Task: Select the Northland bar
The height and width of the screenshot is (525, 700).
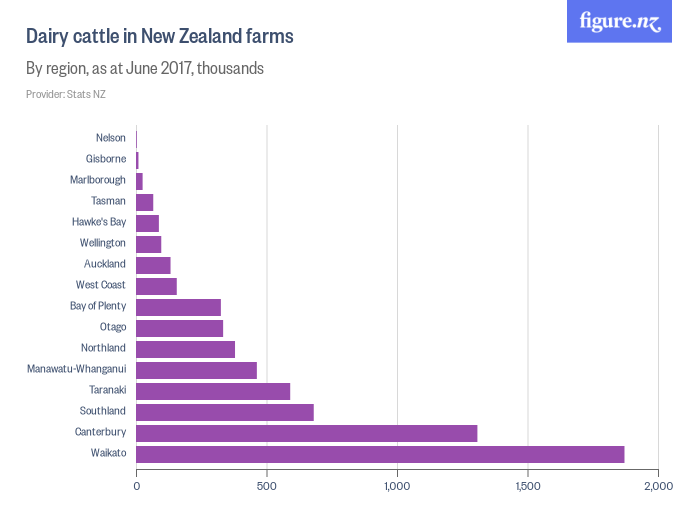Action: coord(185,349)
